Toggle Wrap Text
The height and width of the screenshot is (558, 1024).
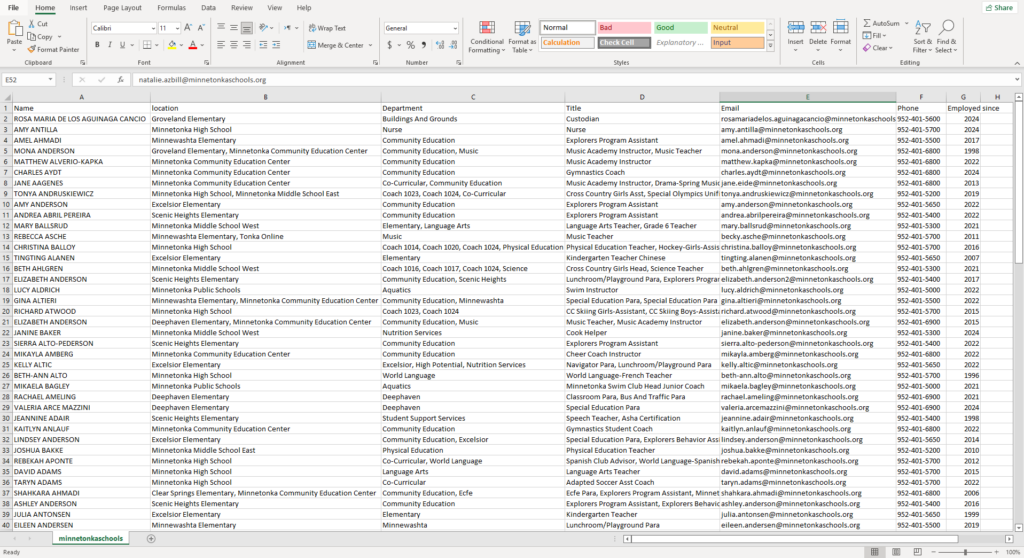coord(327,28)
